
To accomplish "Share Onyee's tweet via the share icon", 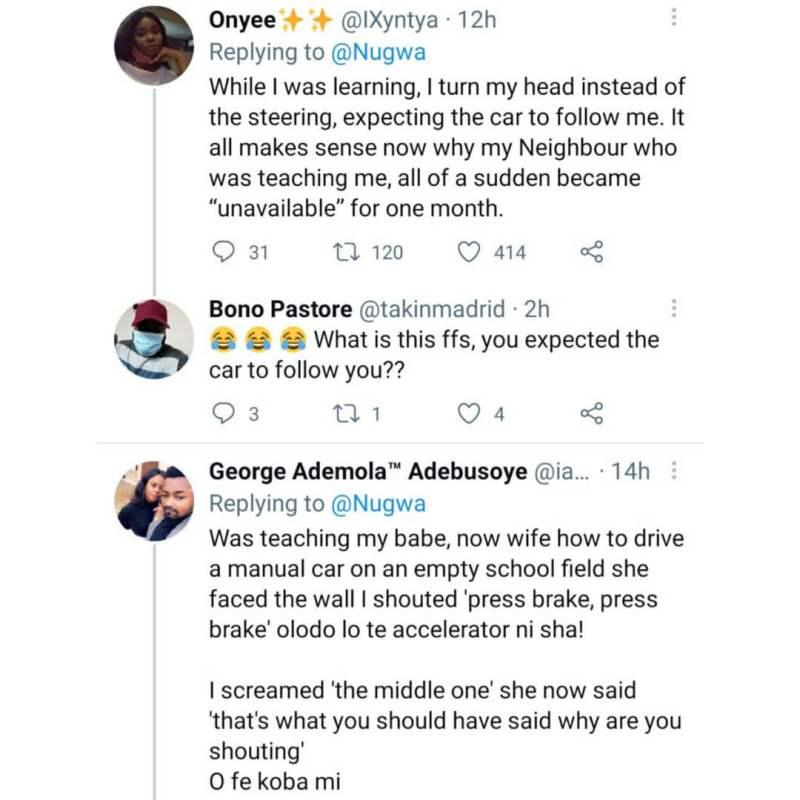I will pyautogui.click(x=594, y=253).
